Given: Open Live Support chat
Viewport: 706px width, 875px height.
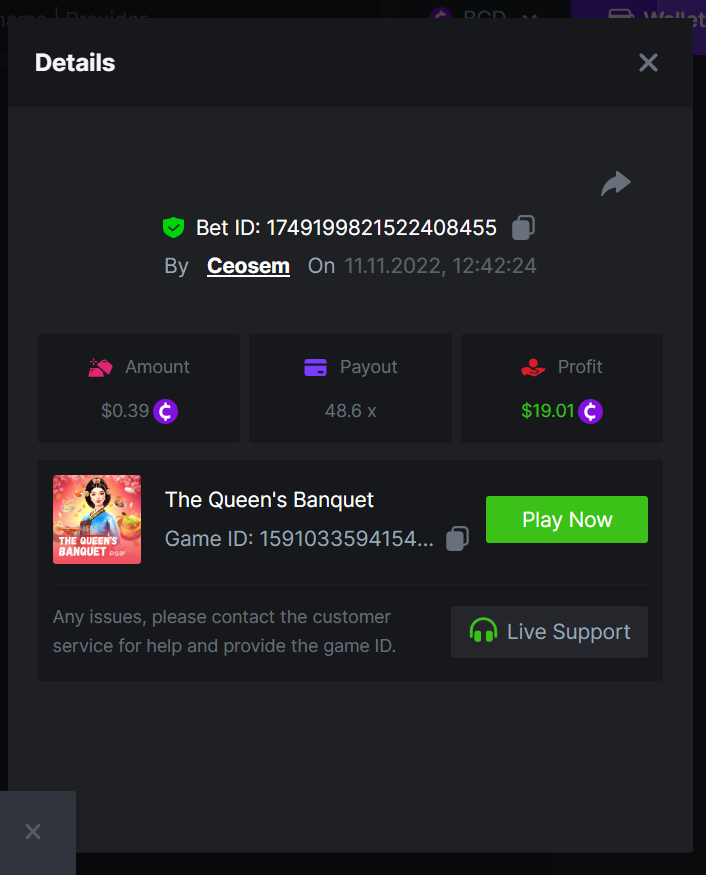Looking at the screenshot, I should (x=549, y=632).
